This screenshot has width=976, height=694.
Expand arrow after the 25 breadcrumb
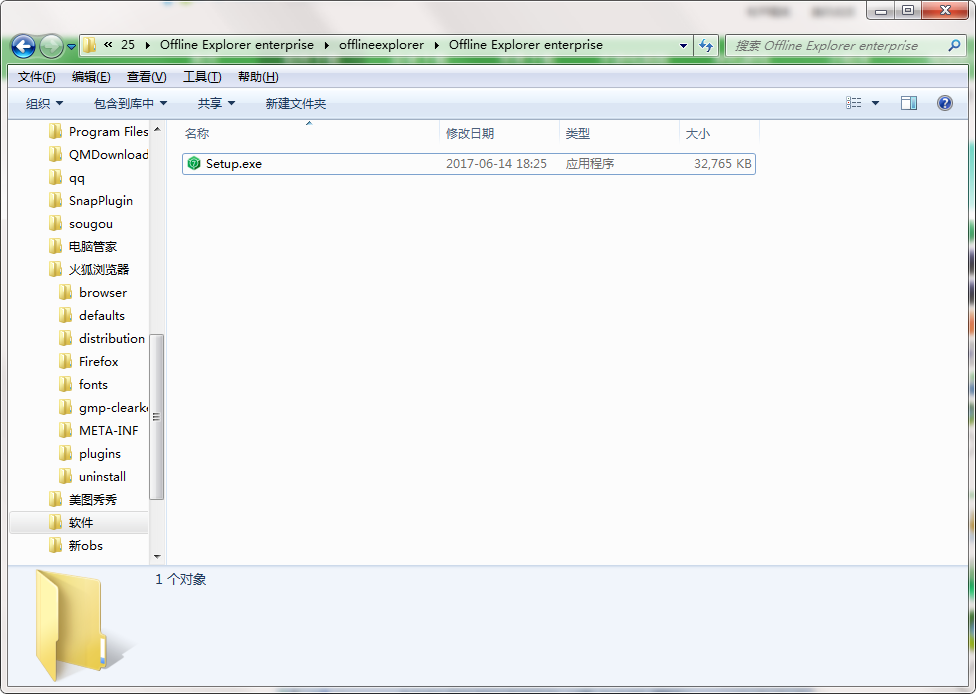click(148, 45)
